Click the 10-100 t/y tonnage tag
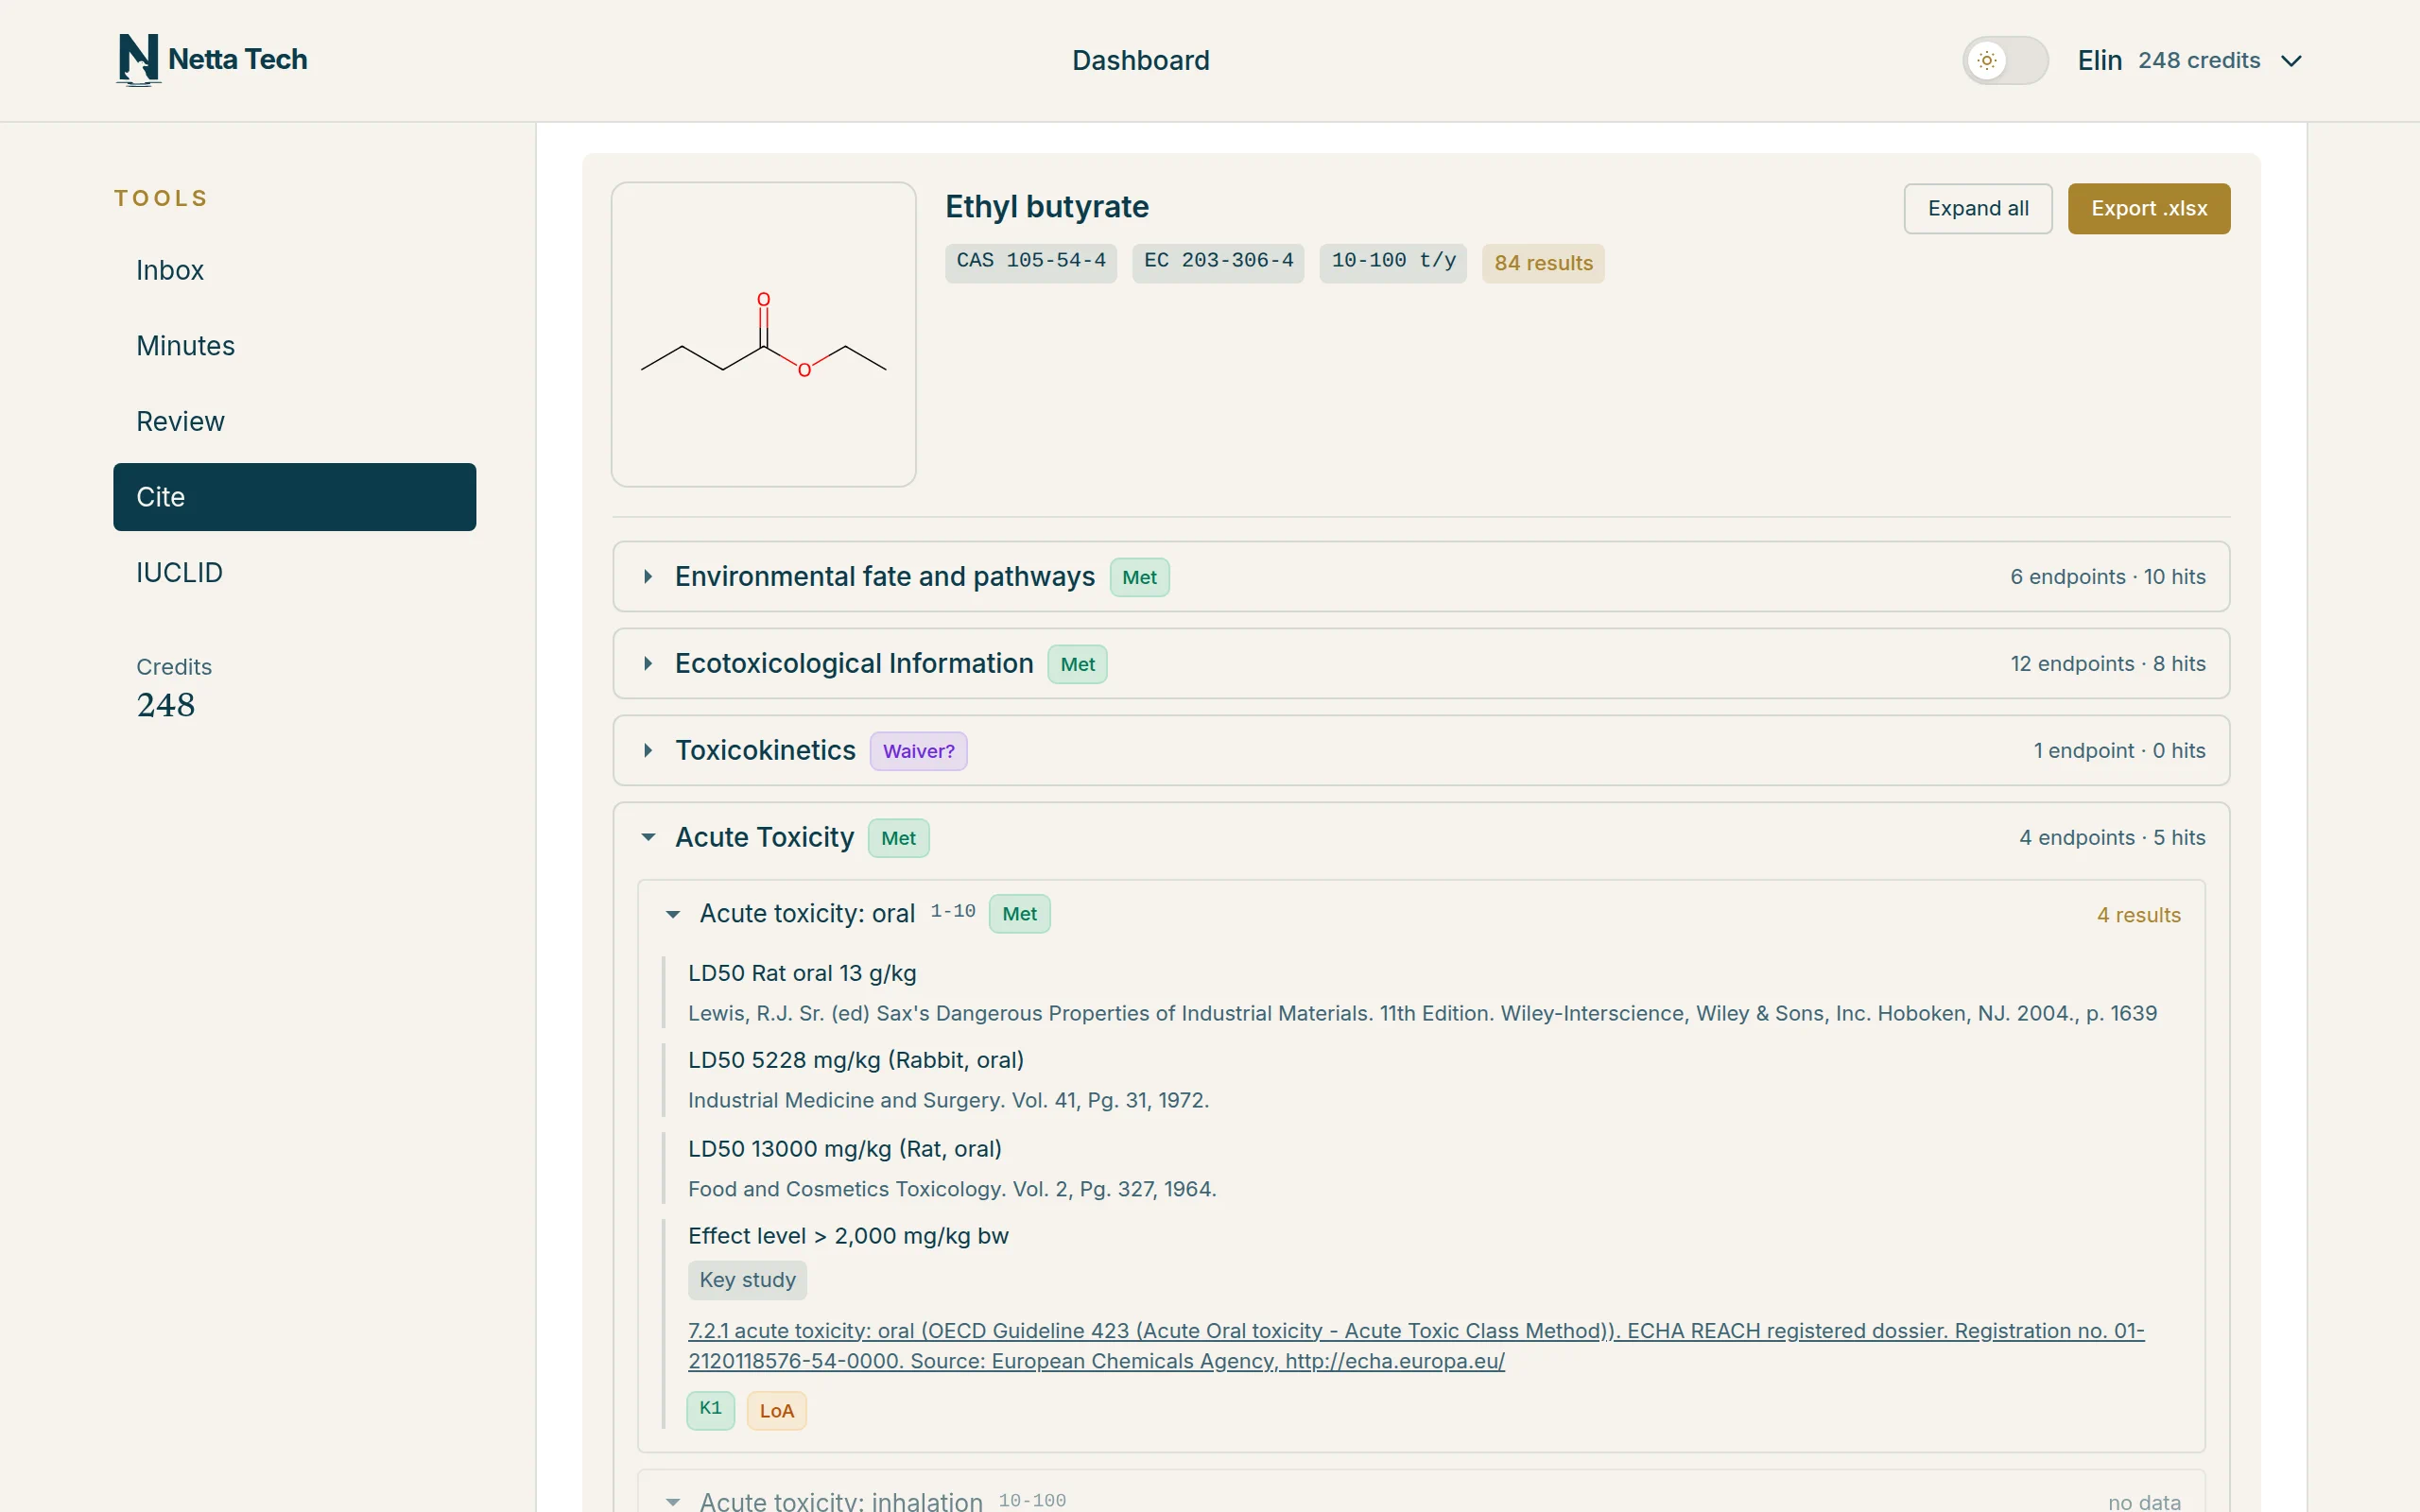This screenshot has width=2420, height=1512. [x=1392, y=262]
